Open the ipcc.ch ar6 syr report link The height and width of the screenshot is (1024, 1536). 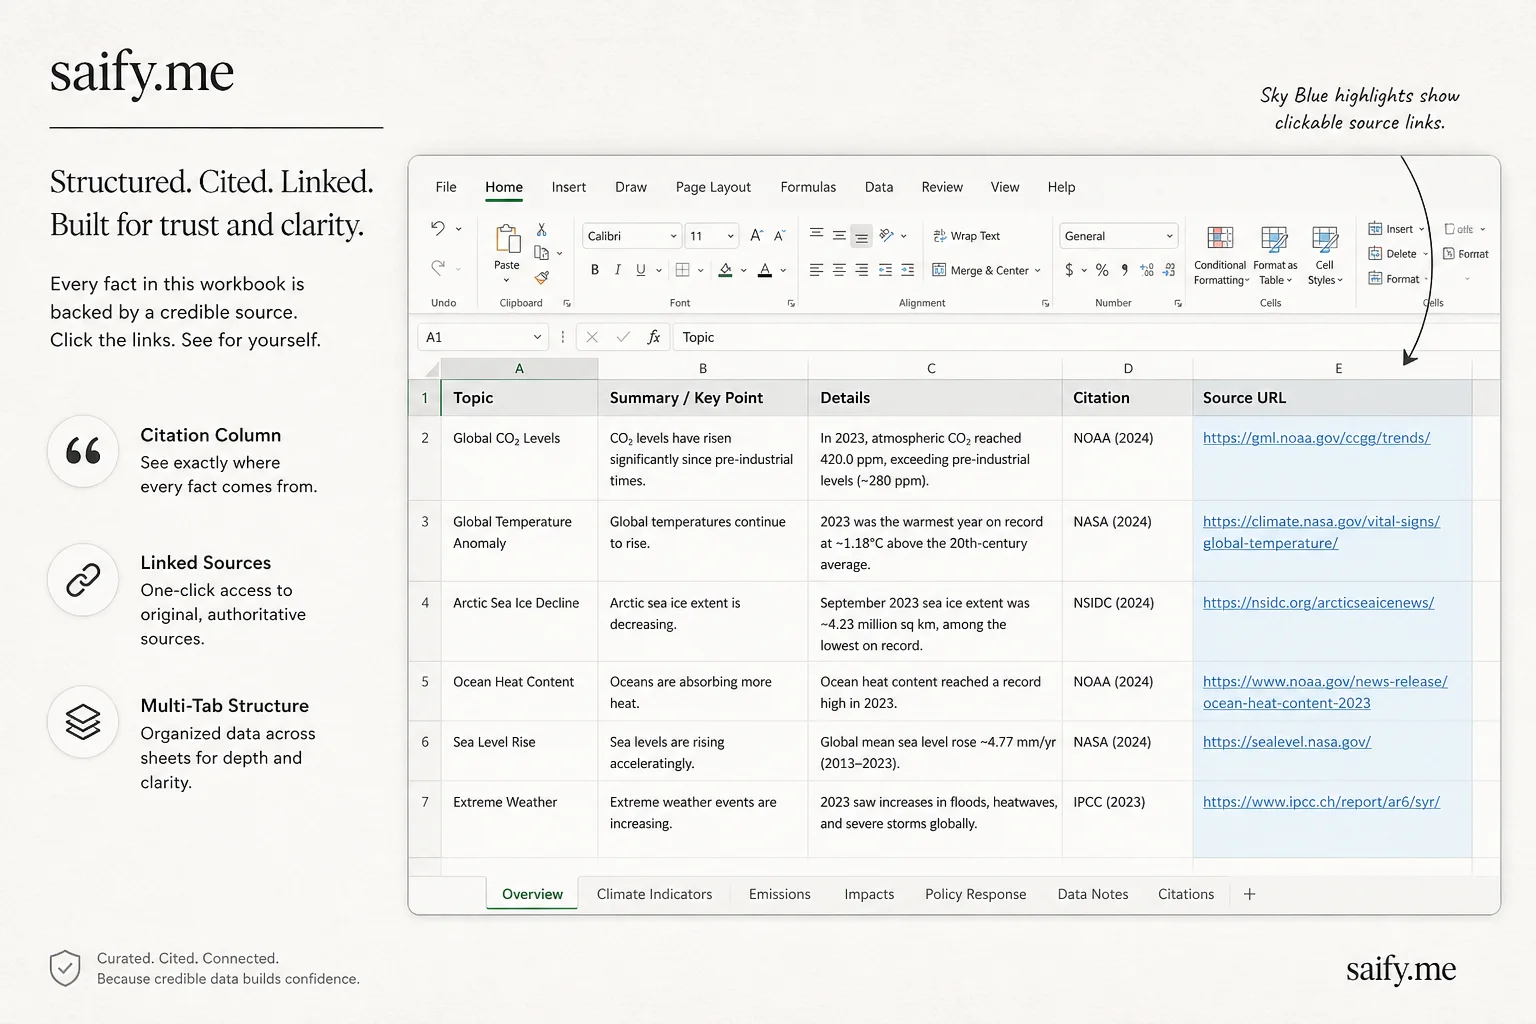[x=1321, y=802]
